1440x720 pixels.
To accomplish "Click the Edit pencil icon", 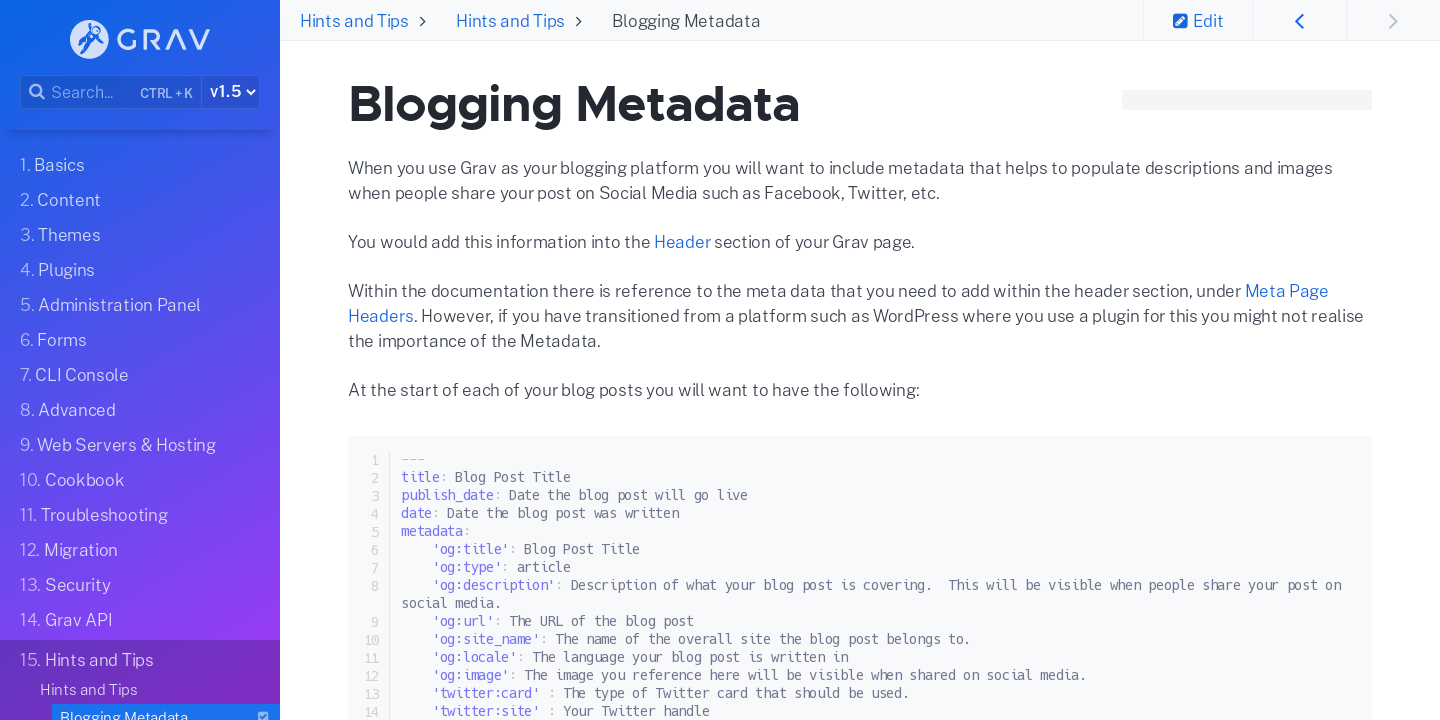I will tap(1180, 21).
